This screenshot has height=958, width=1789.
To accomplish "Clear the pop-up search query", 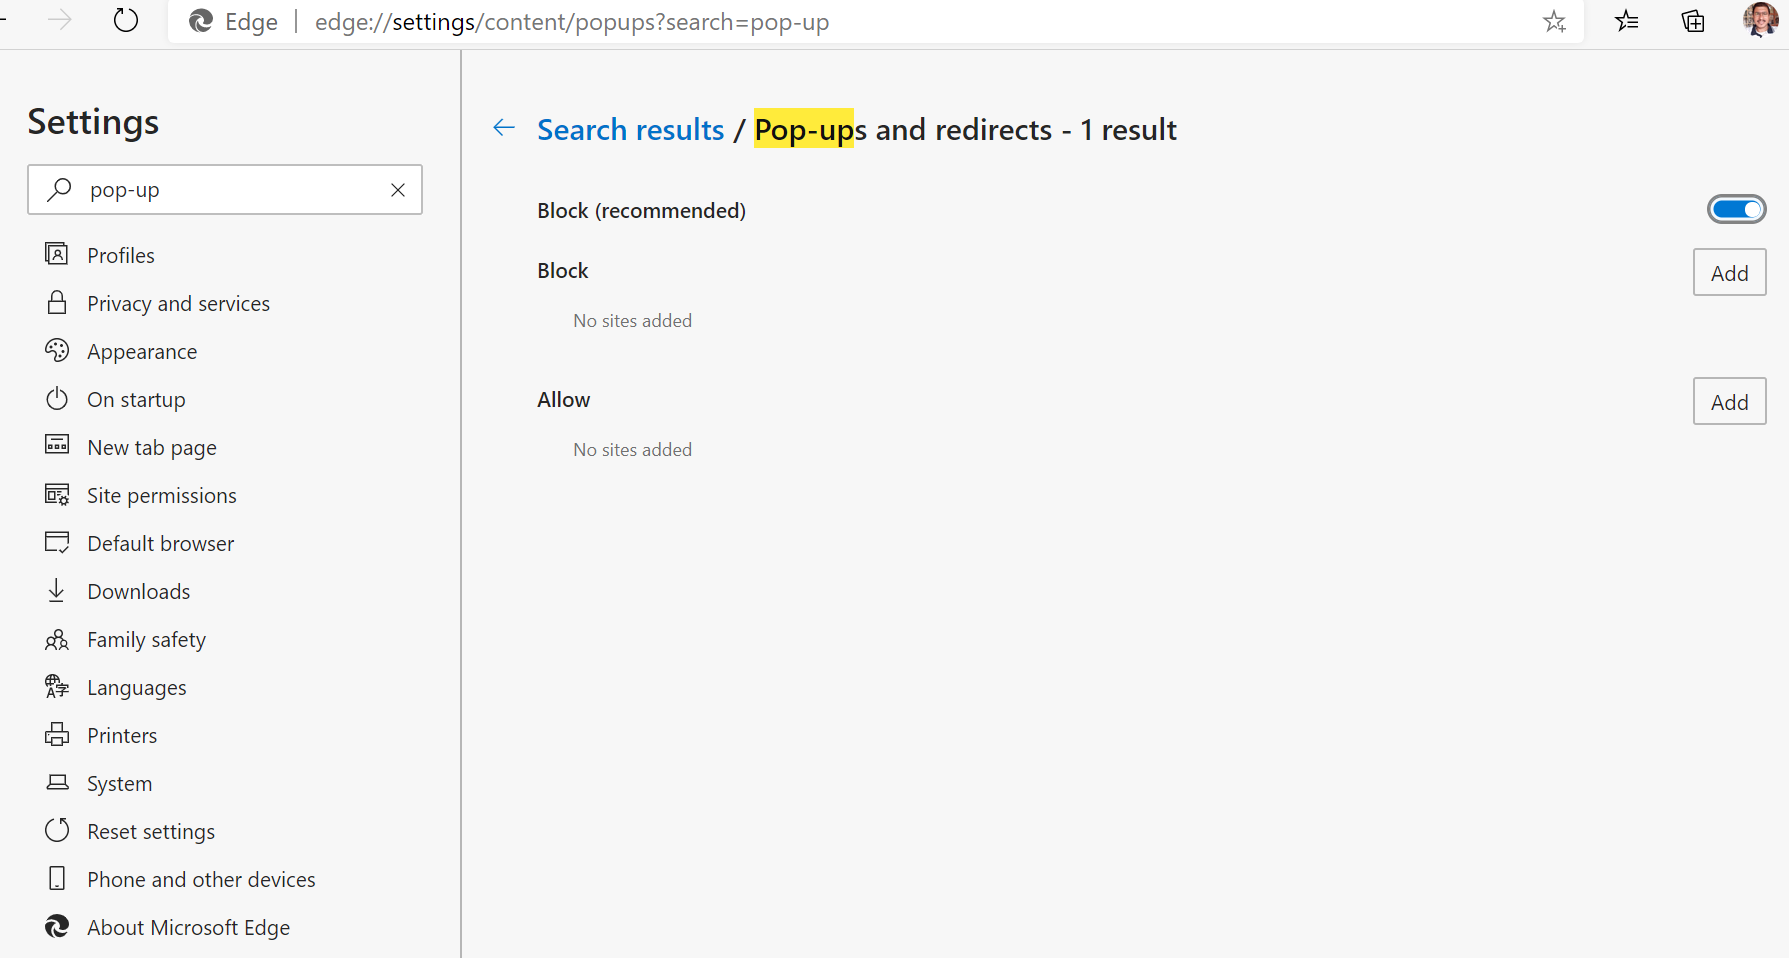I will pos(397,189).
